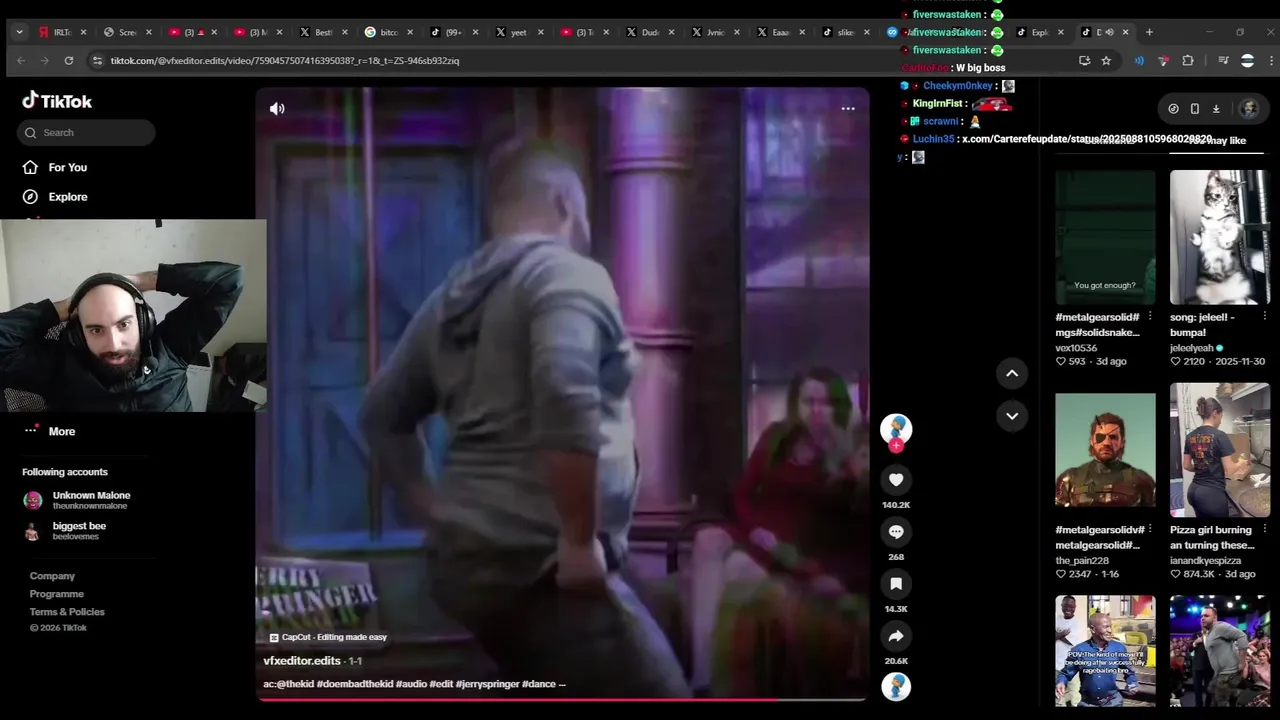Screen dimensions: 1280x720
Task: Open the Terms & Policies footer link
Action: point(67,612)
